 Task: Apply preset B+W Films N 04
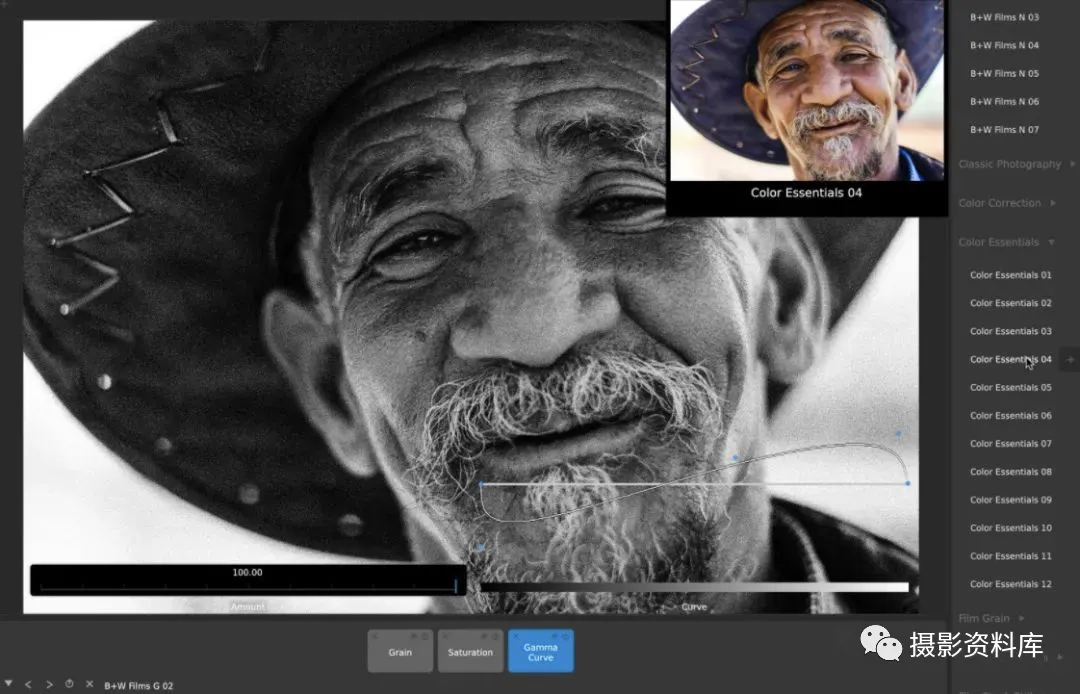(x=1004, y=45)
